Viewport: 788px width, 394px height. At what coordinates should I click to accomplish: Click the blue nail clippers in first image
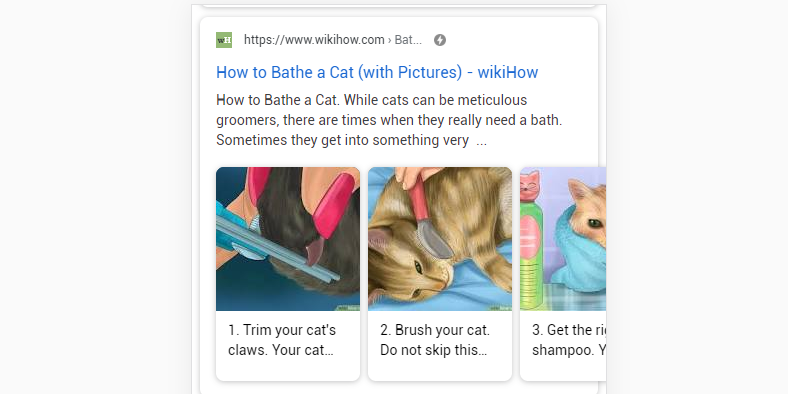coord(269,241)
